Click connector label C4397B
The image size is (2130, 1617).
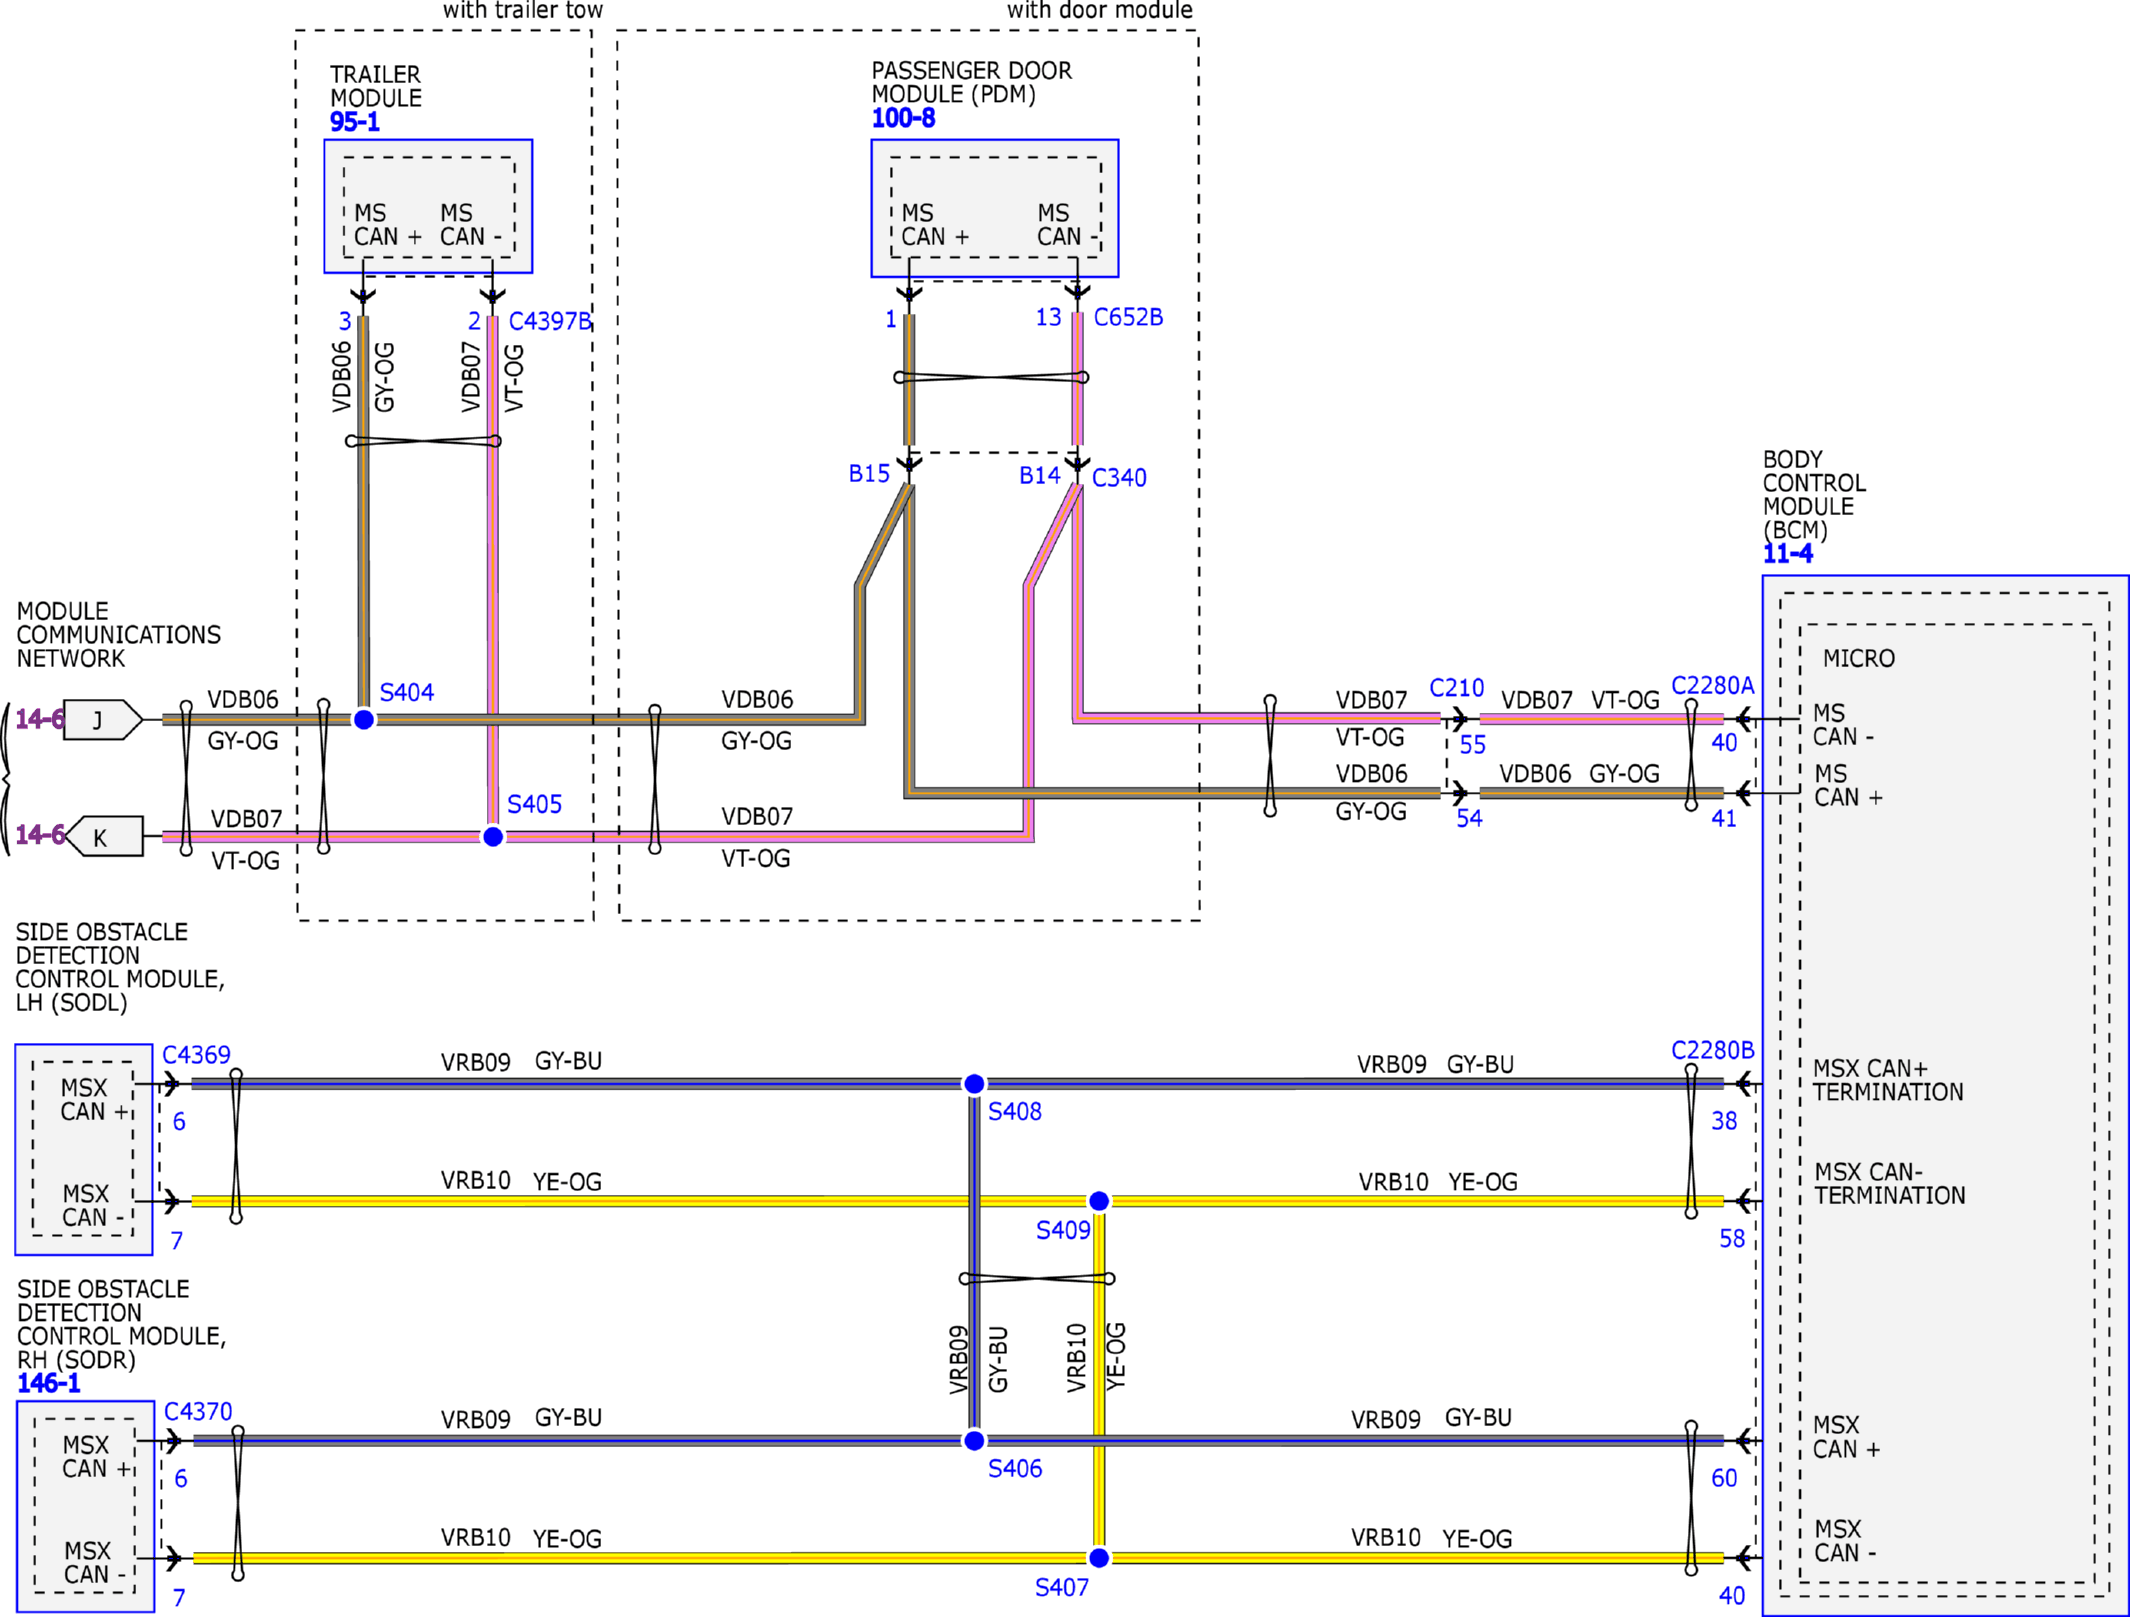pyautogui.click(x=550, y=321)
